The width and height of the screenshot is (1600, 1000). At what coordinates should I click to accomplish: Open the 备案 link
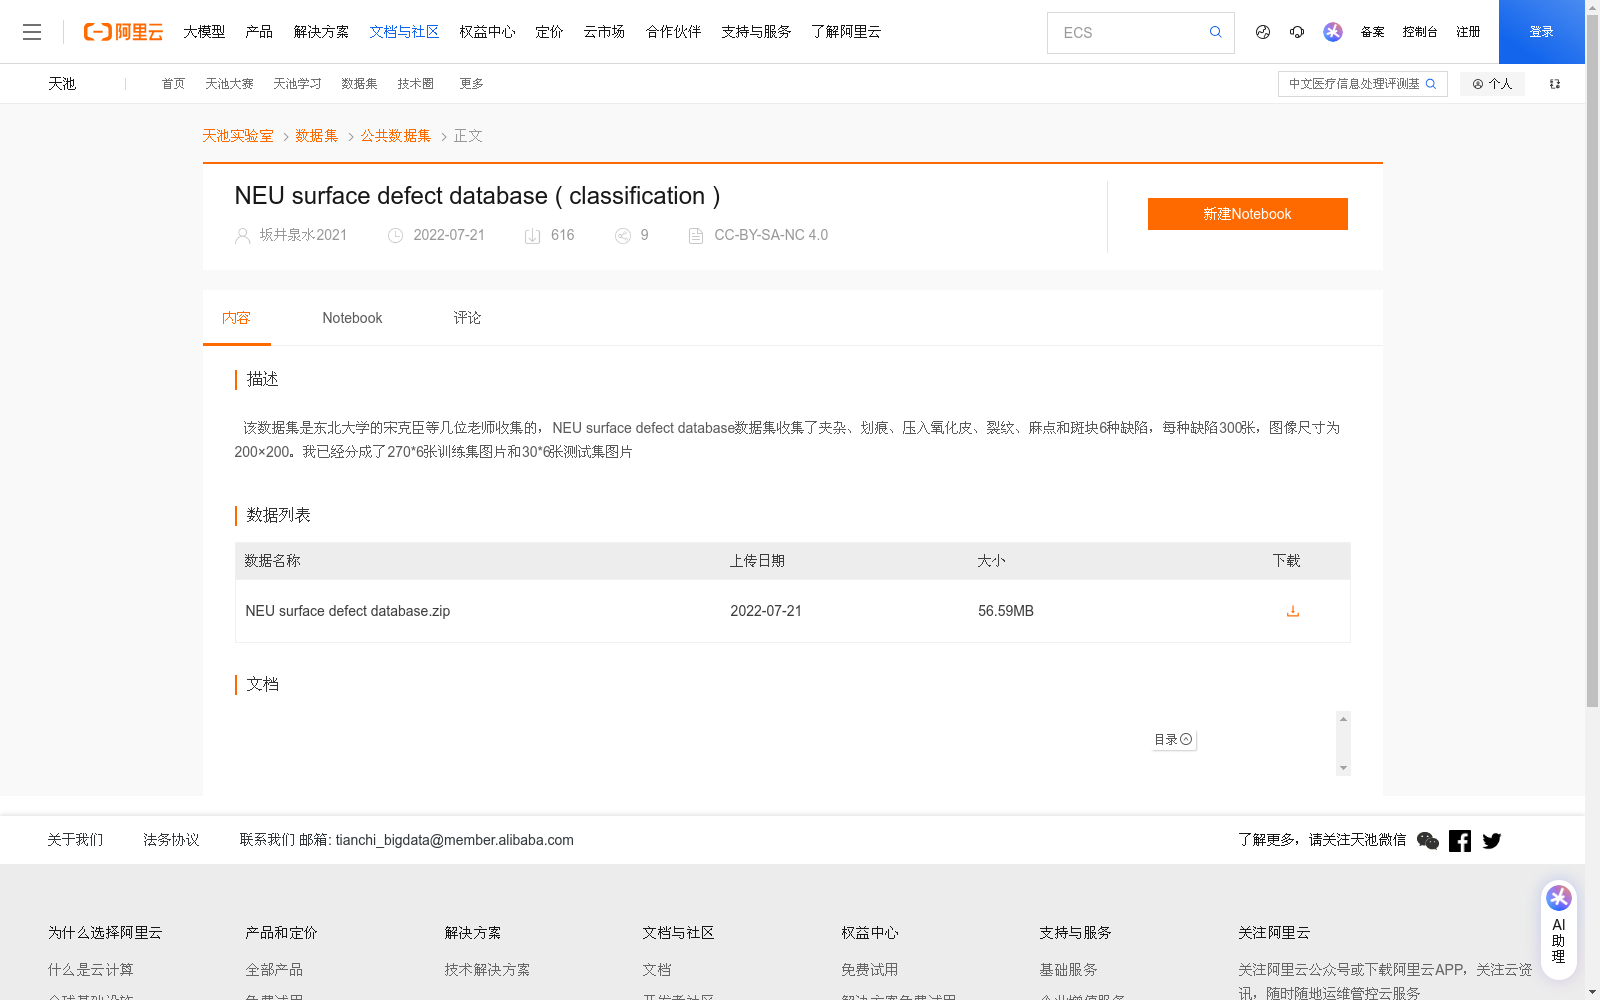[1372, 32]
